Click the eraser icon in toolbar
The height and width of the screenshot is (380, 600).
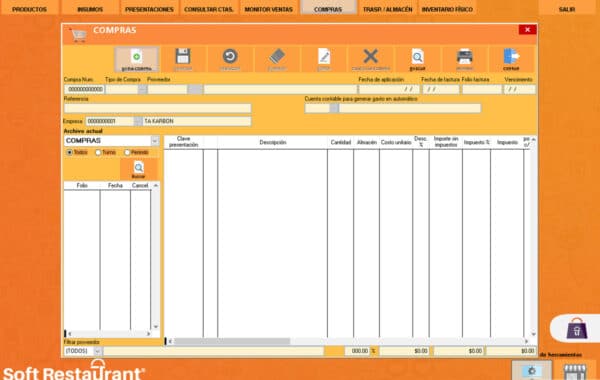pyautogui.click(x=277, y=57)
